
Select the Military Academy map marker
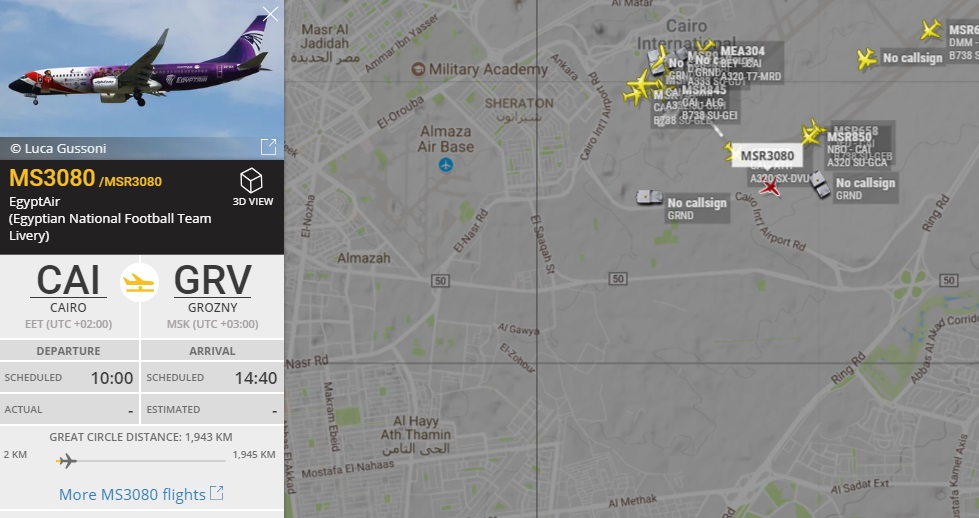[418, 69]
